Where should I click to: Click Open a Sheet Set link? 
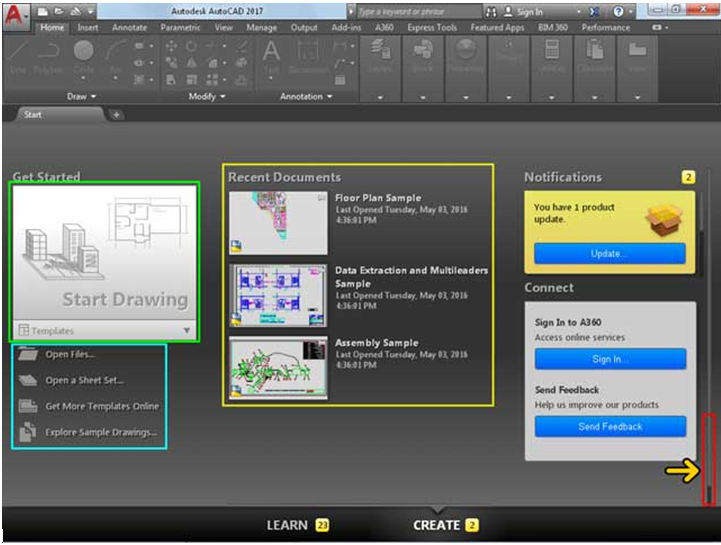(x=85, y=380)
